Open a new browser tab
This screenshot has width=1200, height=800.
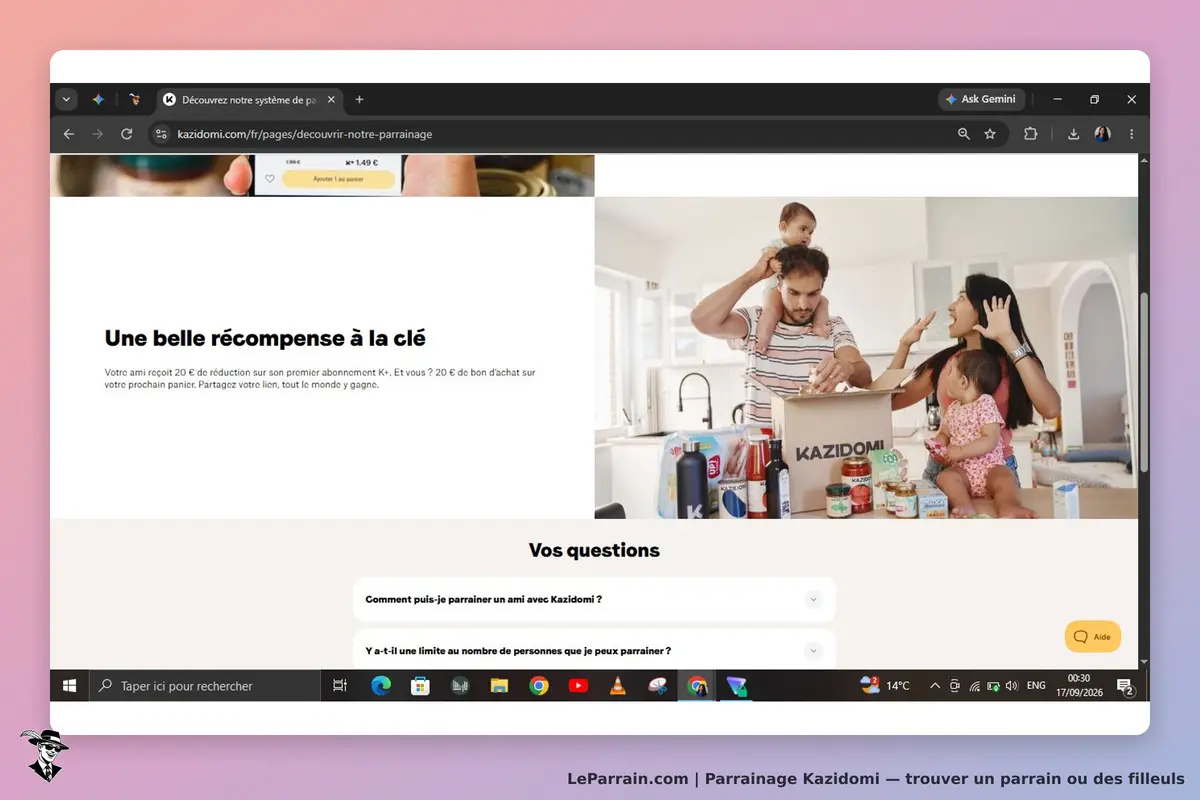[359, 99]
